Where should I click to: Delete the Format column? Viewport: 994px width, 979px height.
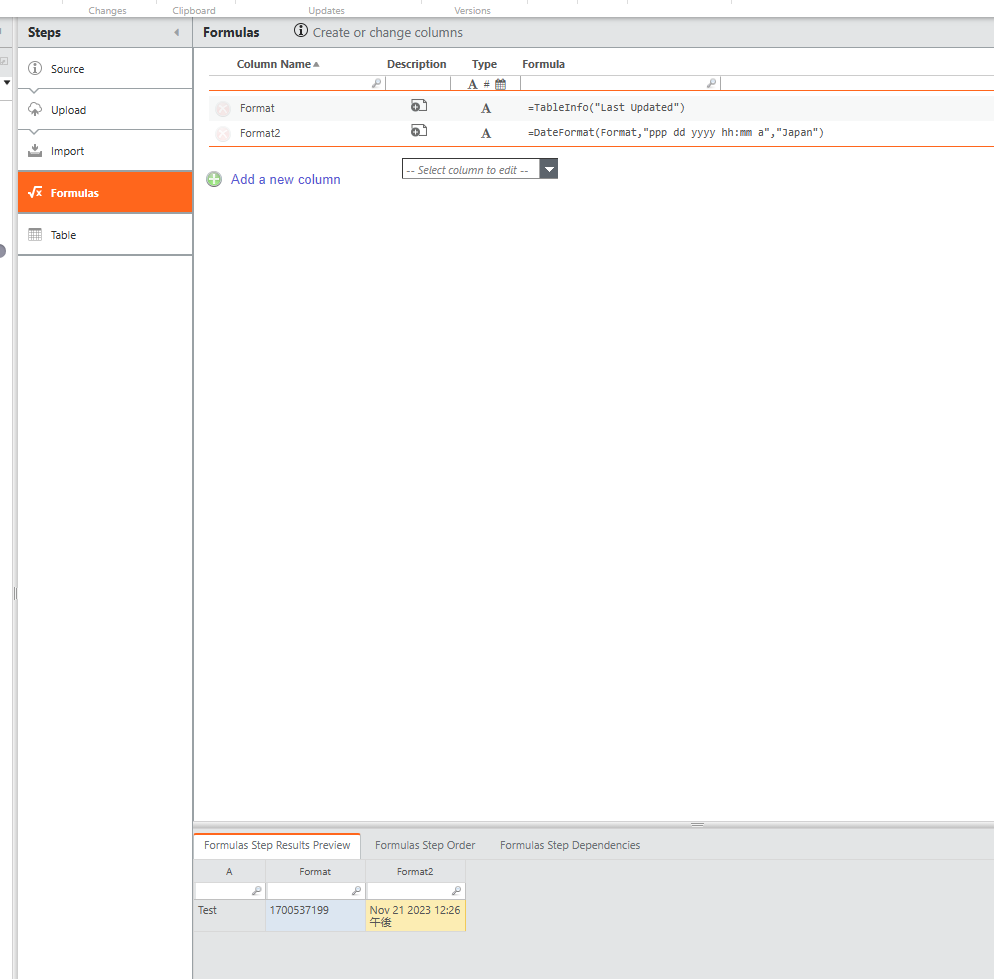click(223, 109)
